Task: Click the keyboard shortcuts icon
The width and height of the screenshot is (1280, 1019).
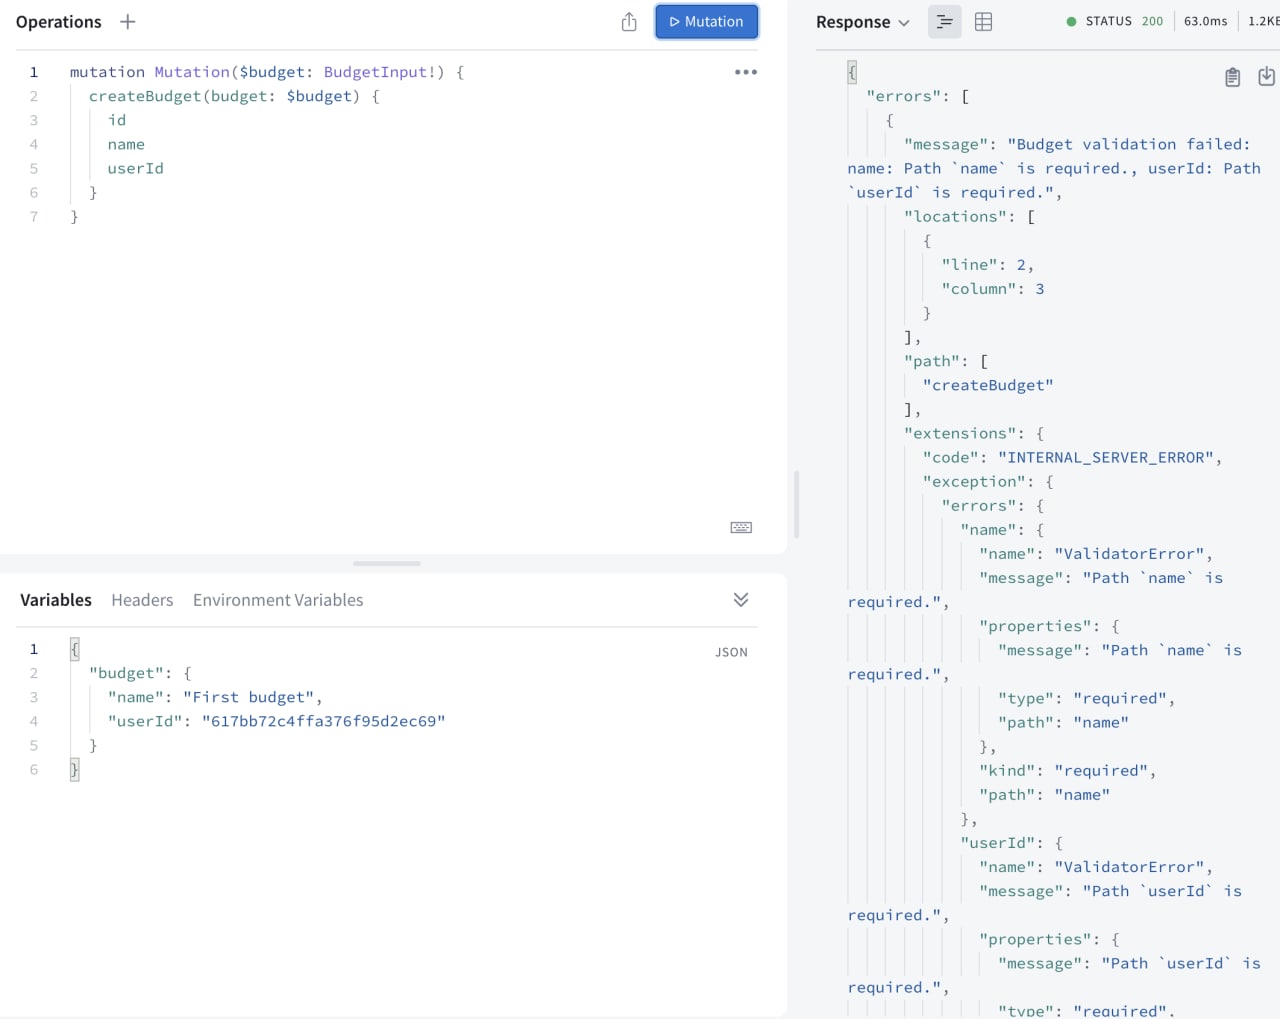Action: point(741,527)
